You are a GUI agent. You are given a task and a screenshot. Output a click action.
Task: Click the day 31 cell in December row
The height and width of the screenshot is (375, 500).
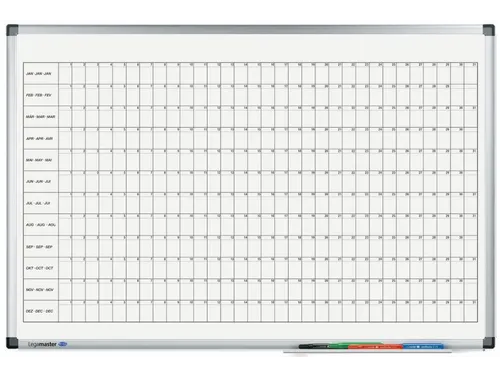(x=471, y=311)
